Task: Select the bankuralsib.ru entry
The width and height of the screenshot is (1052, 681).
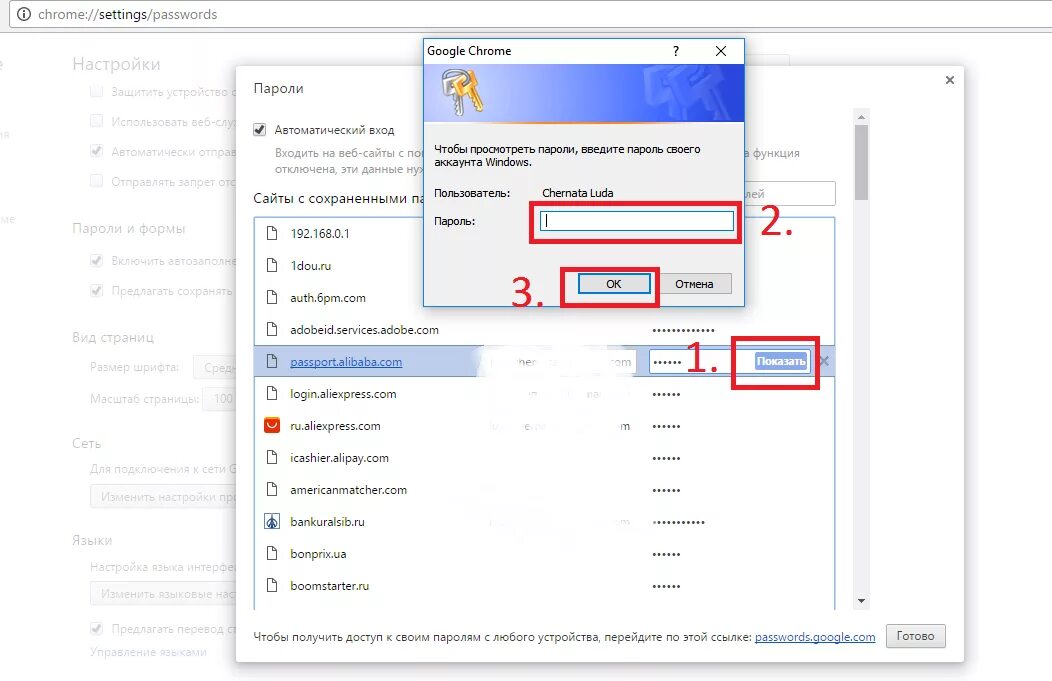Action: (x=327, y=522)
